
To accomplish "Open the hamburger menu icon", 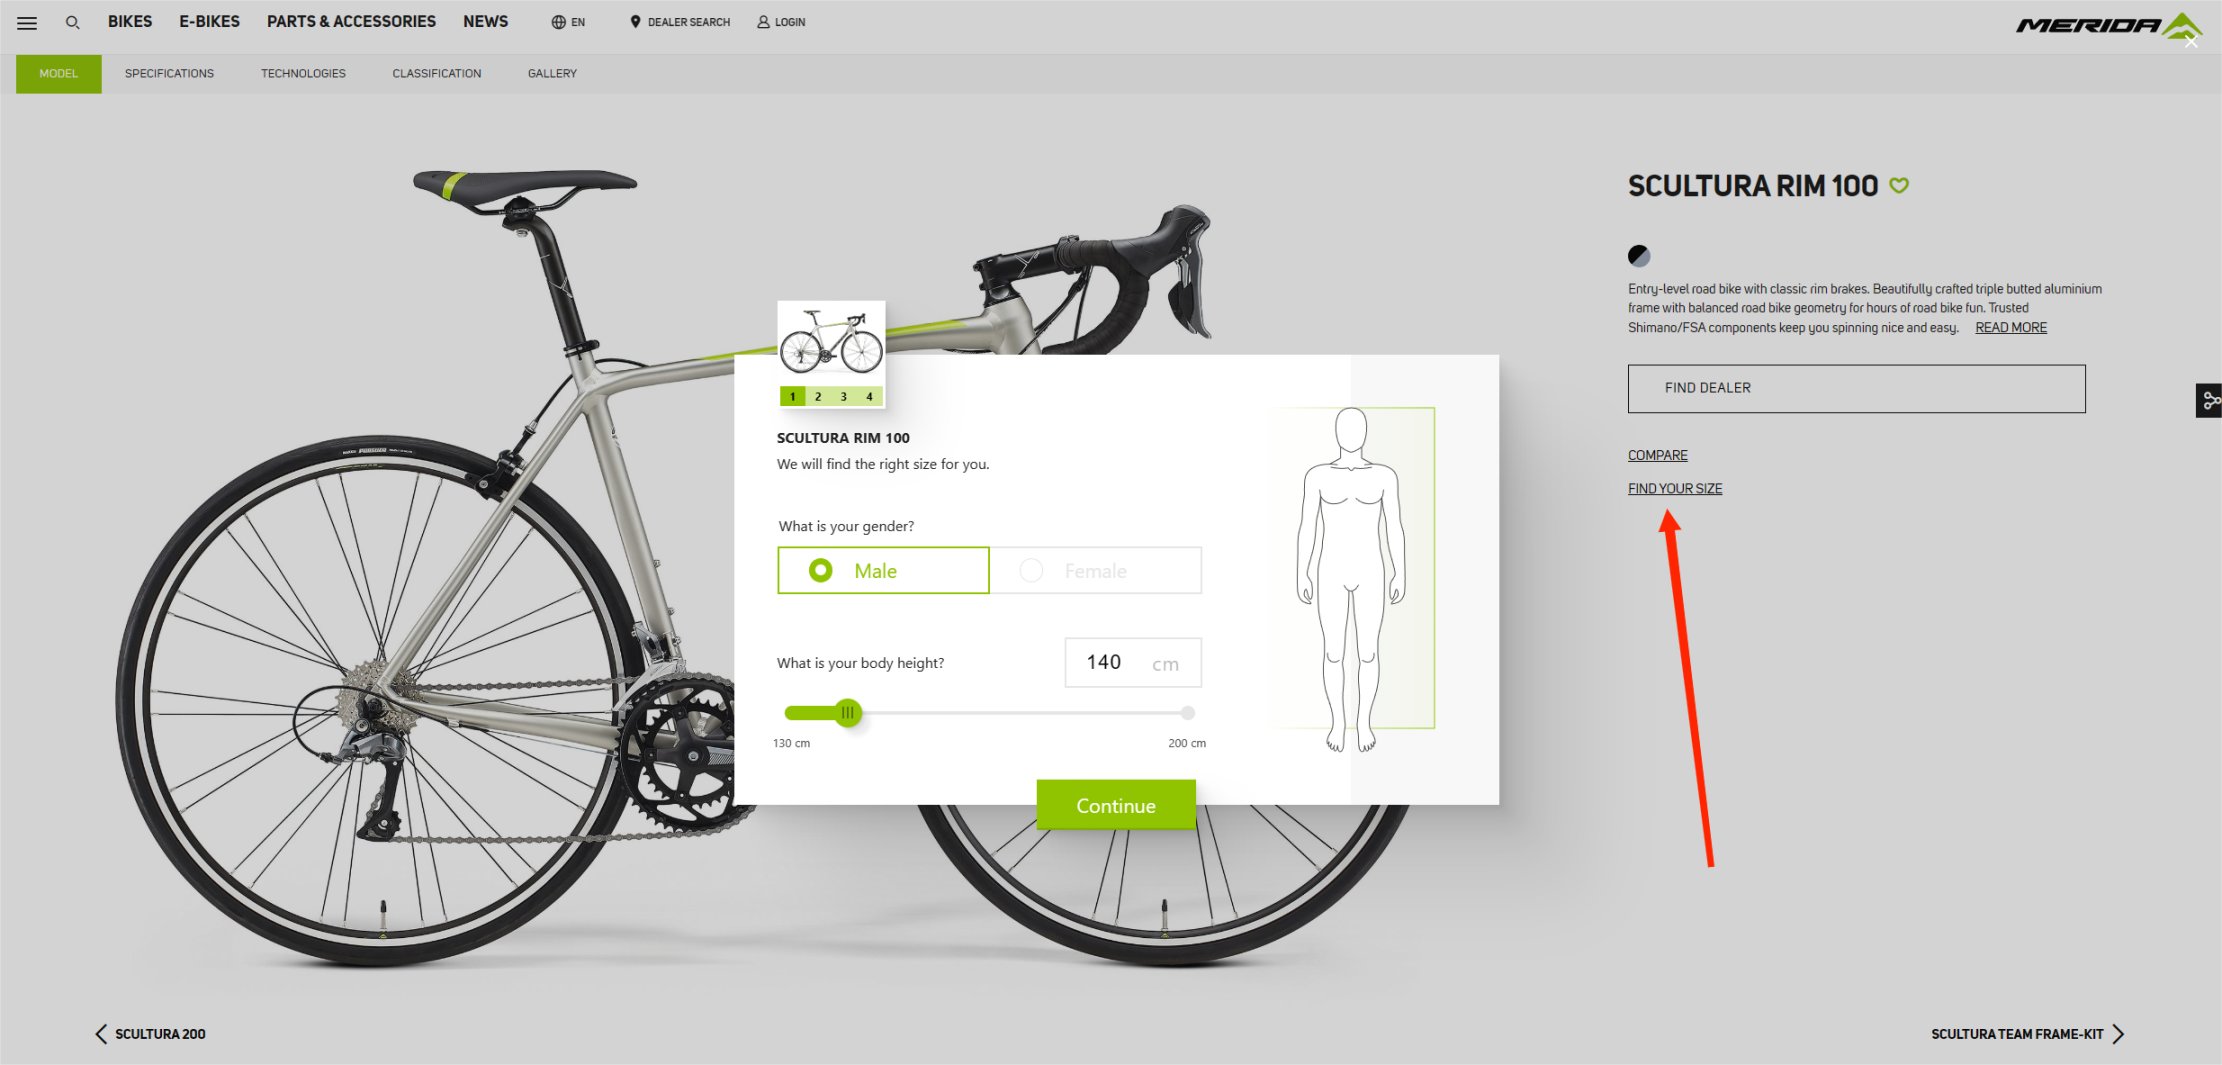I will coord(27,22).
